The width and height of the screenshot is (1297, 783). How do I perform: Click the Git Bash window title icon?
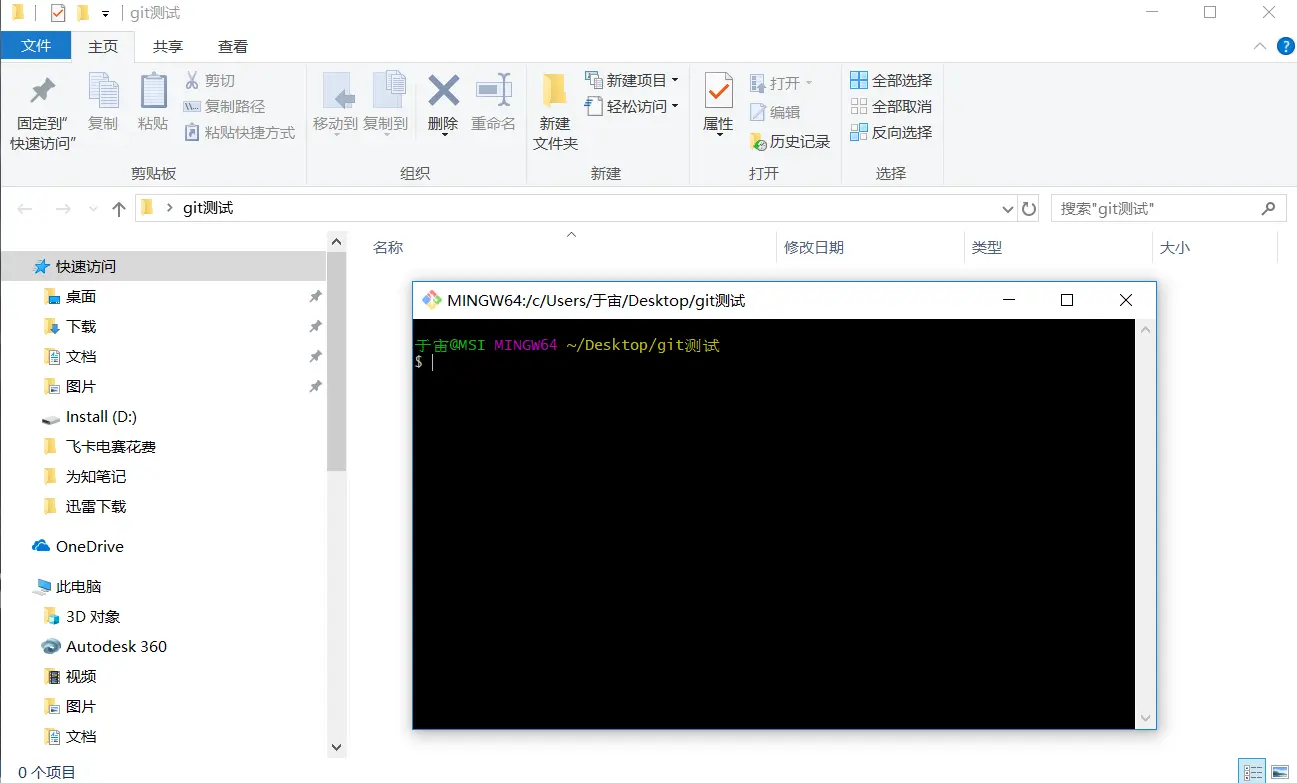point(432,300)
